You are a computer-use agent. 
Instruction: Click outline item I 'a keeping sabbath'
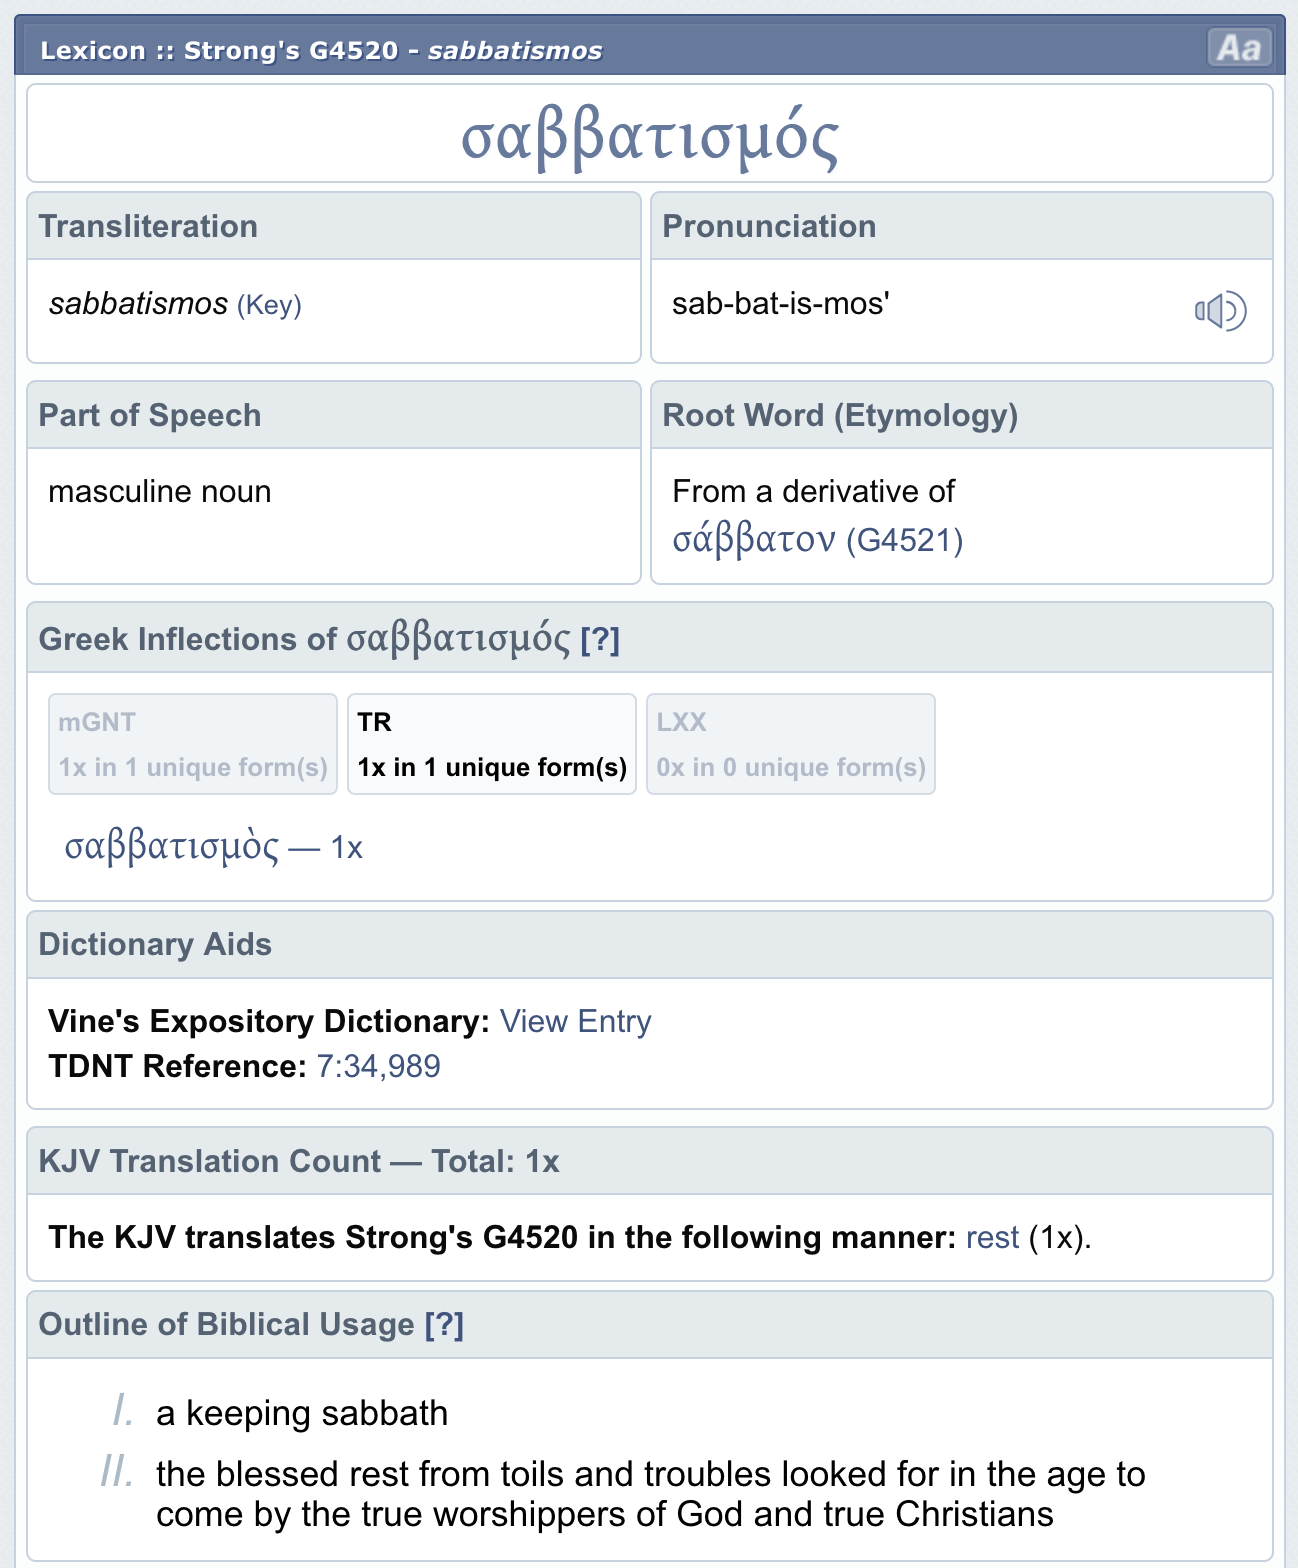301,1413
